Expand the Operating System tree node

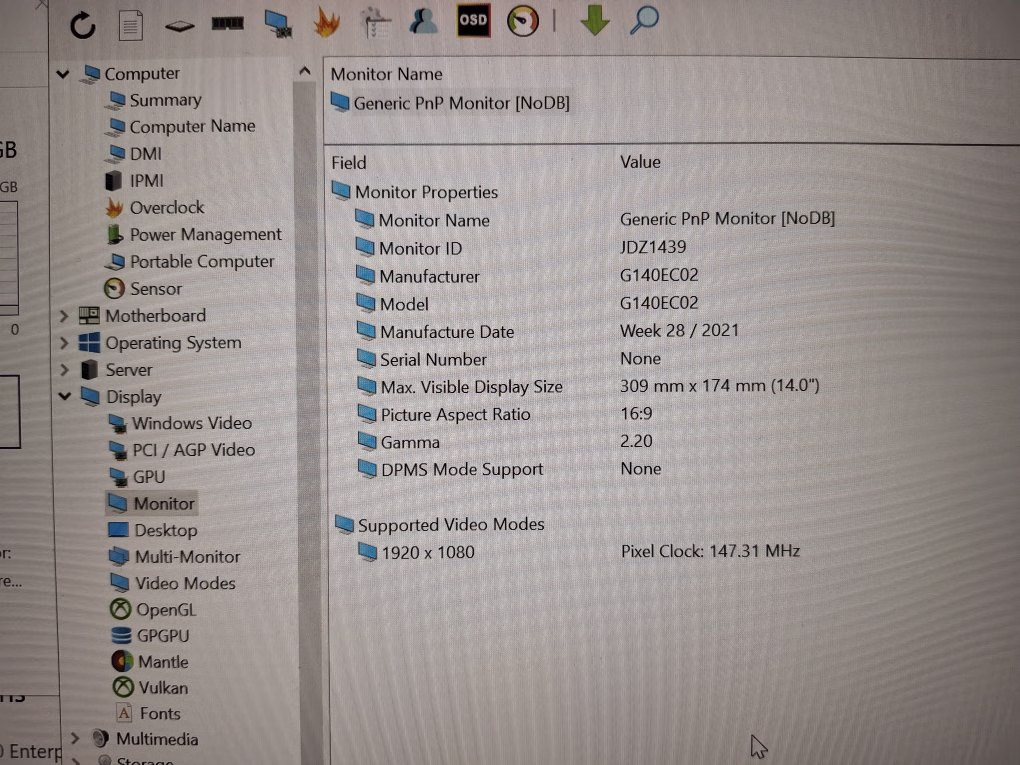click(x=64, y=343)
